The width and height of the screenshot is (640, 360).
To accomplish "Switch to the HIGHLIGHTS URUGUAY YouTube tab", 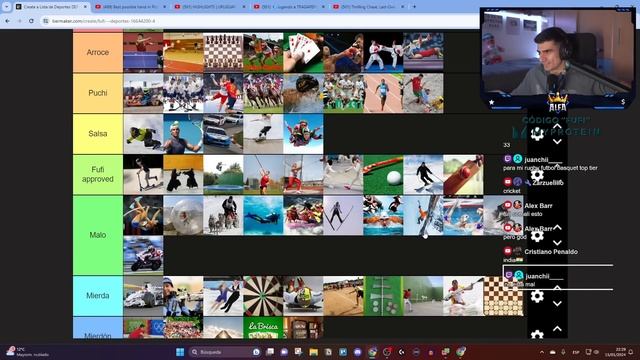I will tap(210, 7).
